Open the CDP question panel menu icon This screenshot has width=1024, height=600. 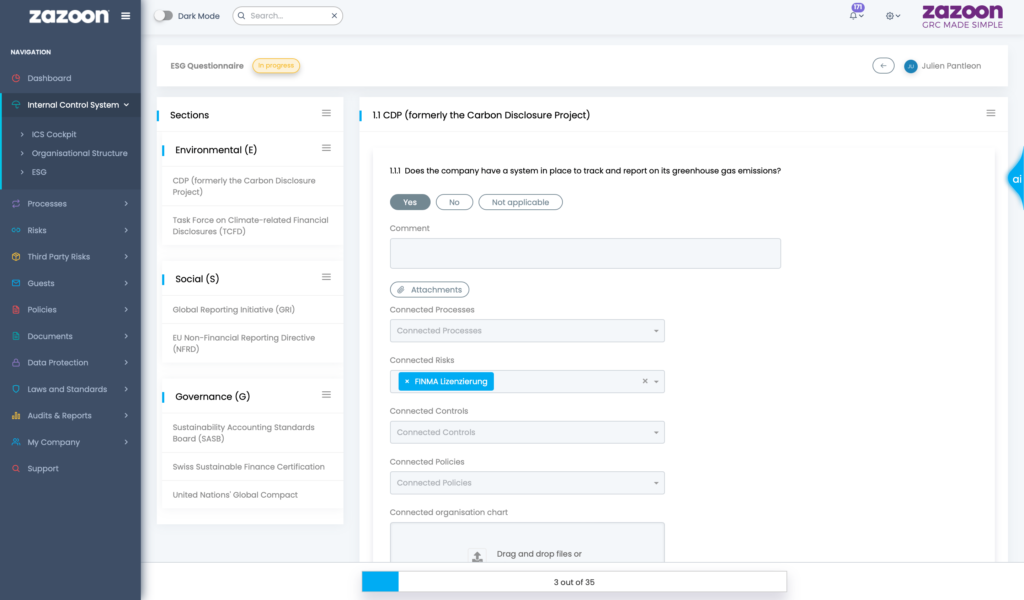[991, 114]
